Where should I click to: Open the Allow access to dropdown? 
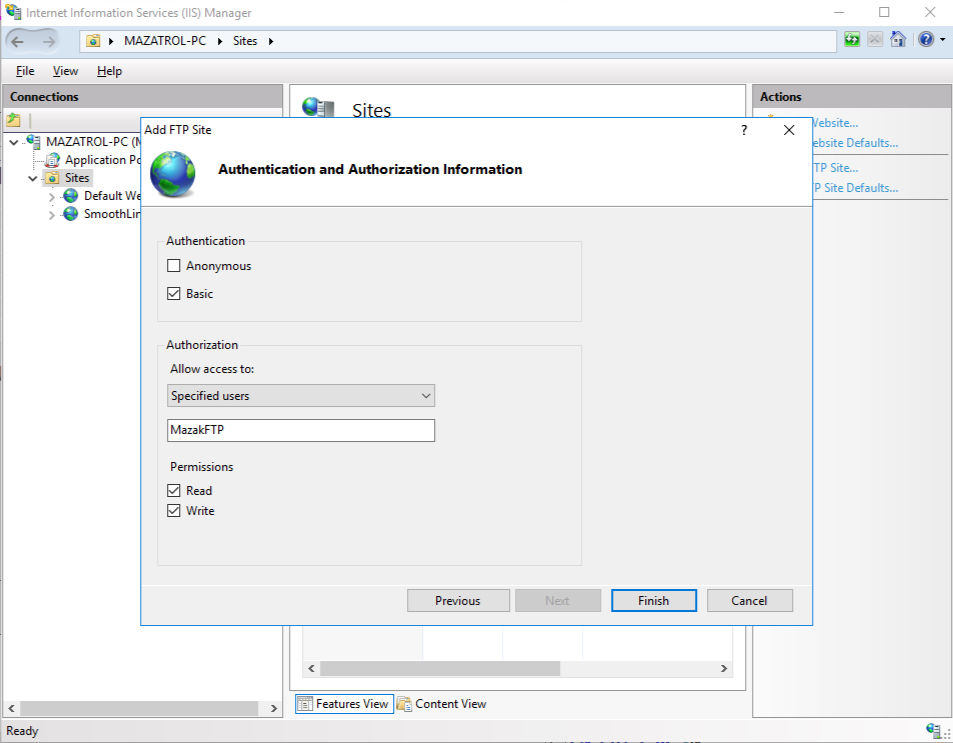301,396
